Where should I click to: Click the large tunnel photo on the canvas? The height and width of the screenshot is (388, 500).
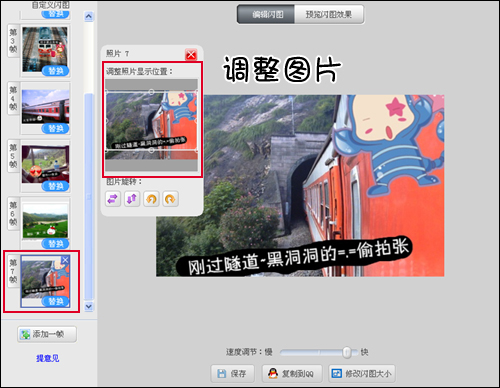[x=300, y=186]
